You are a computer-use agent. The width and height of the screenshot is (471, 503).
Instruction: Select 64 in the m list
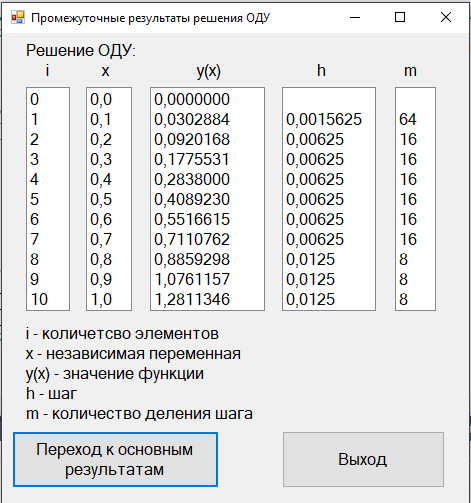408,119
